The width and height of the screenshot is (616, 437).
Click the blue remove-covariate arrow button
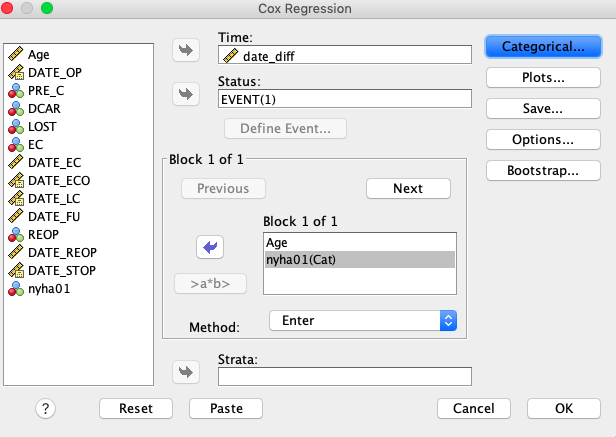point(210,247)
